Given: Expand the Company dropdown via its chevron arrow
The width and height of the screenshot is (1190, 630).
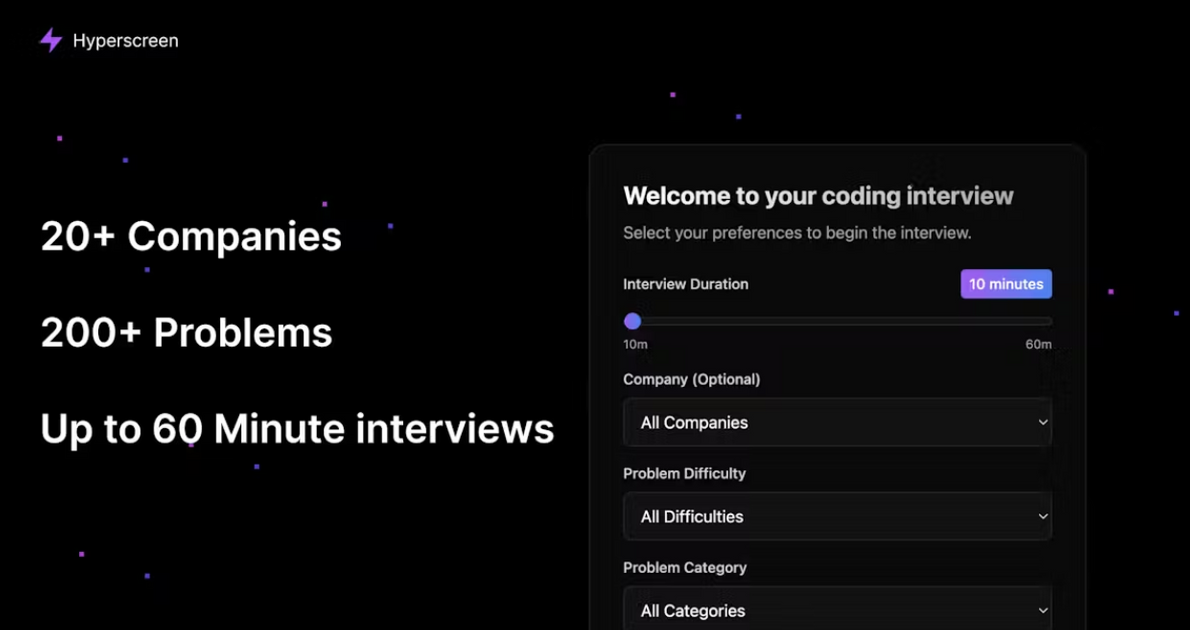Looking at the screenshot, I should [1042, 422].
